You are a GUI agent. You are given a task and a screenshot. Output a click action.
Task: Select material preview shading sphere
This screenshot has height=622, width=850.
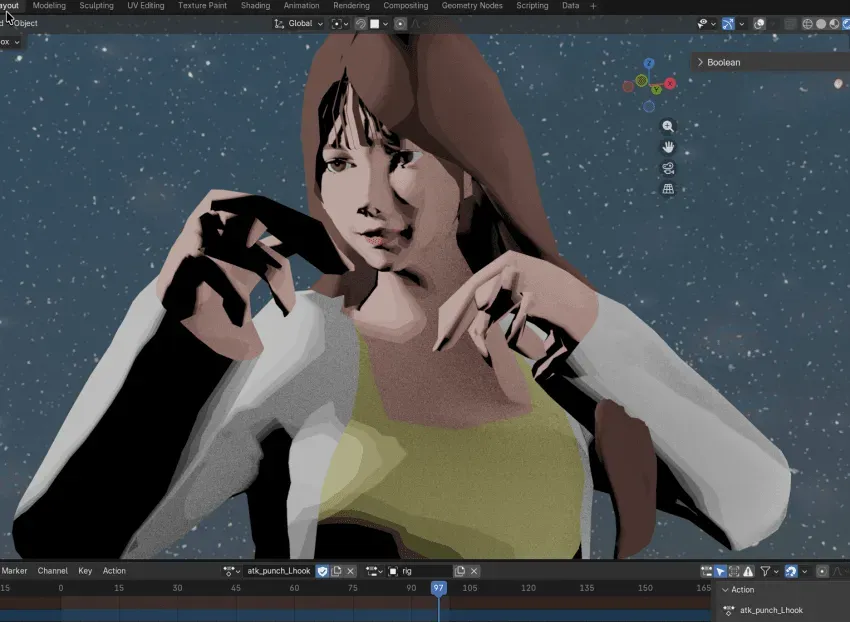pyautogui.click(x=834, y=24)
